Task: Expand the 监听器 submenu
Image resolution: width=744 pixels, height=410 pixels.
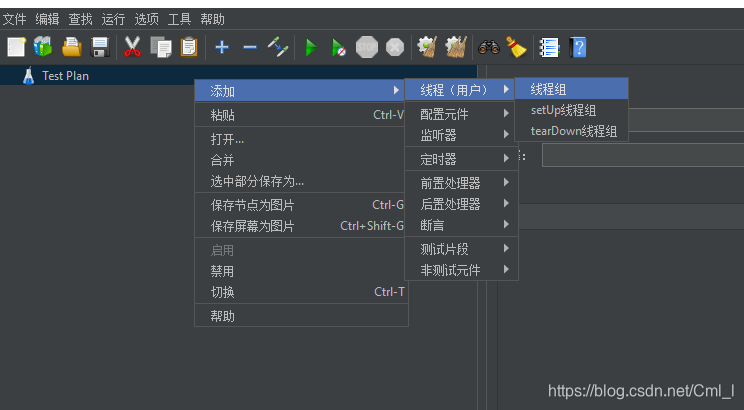Action: pyautogui.click(x=460, y=135)
